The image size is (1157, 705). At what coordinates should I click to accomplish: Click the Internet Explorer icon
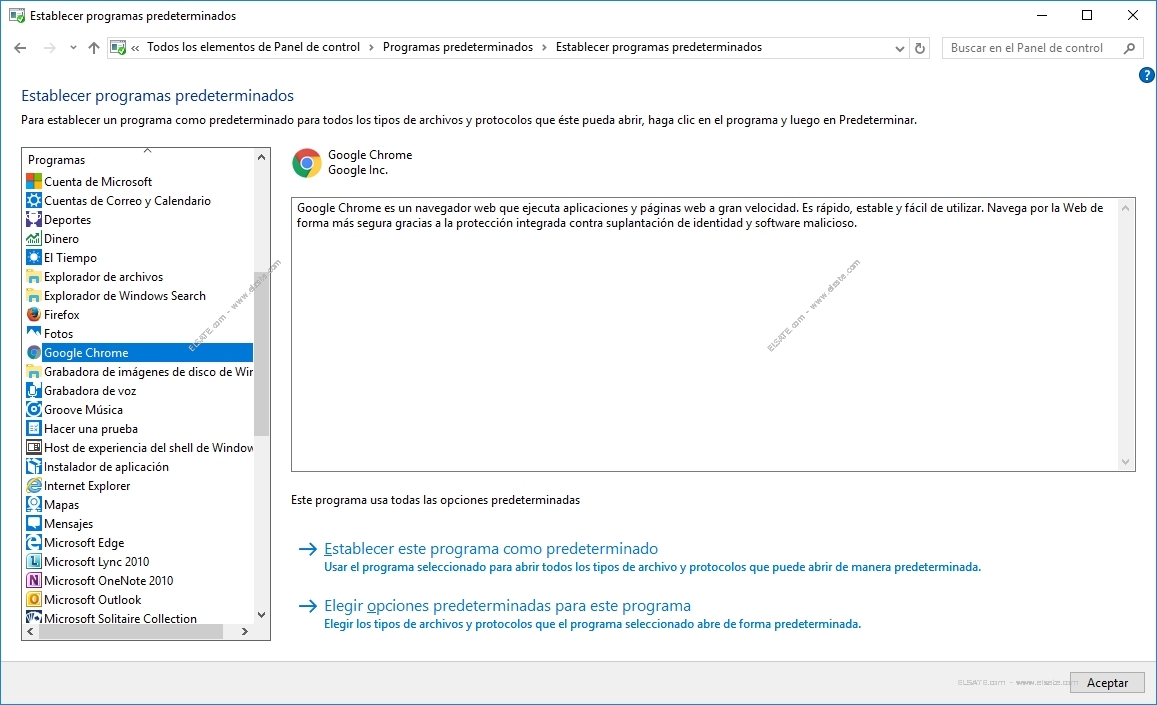coord(34,486)
